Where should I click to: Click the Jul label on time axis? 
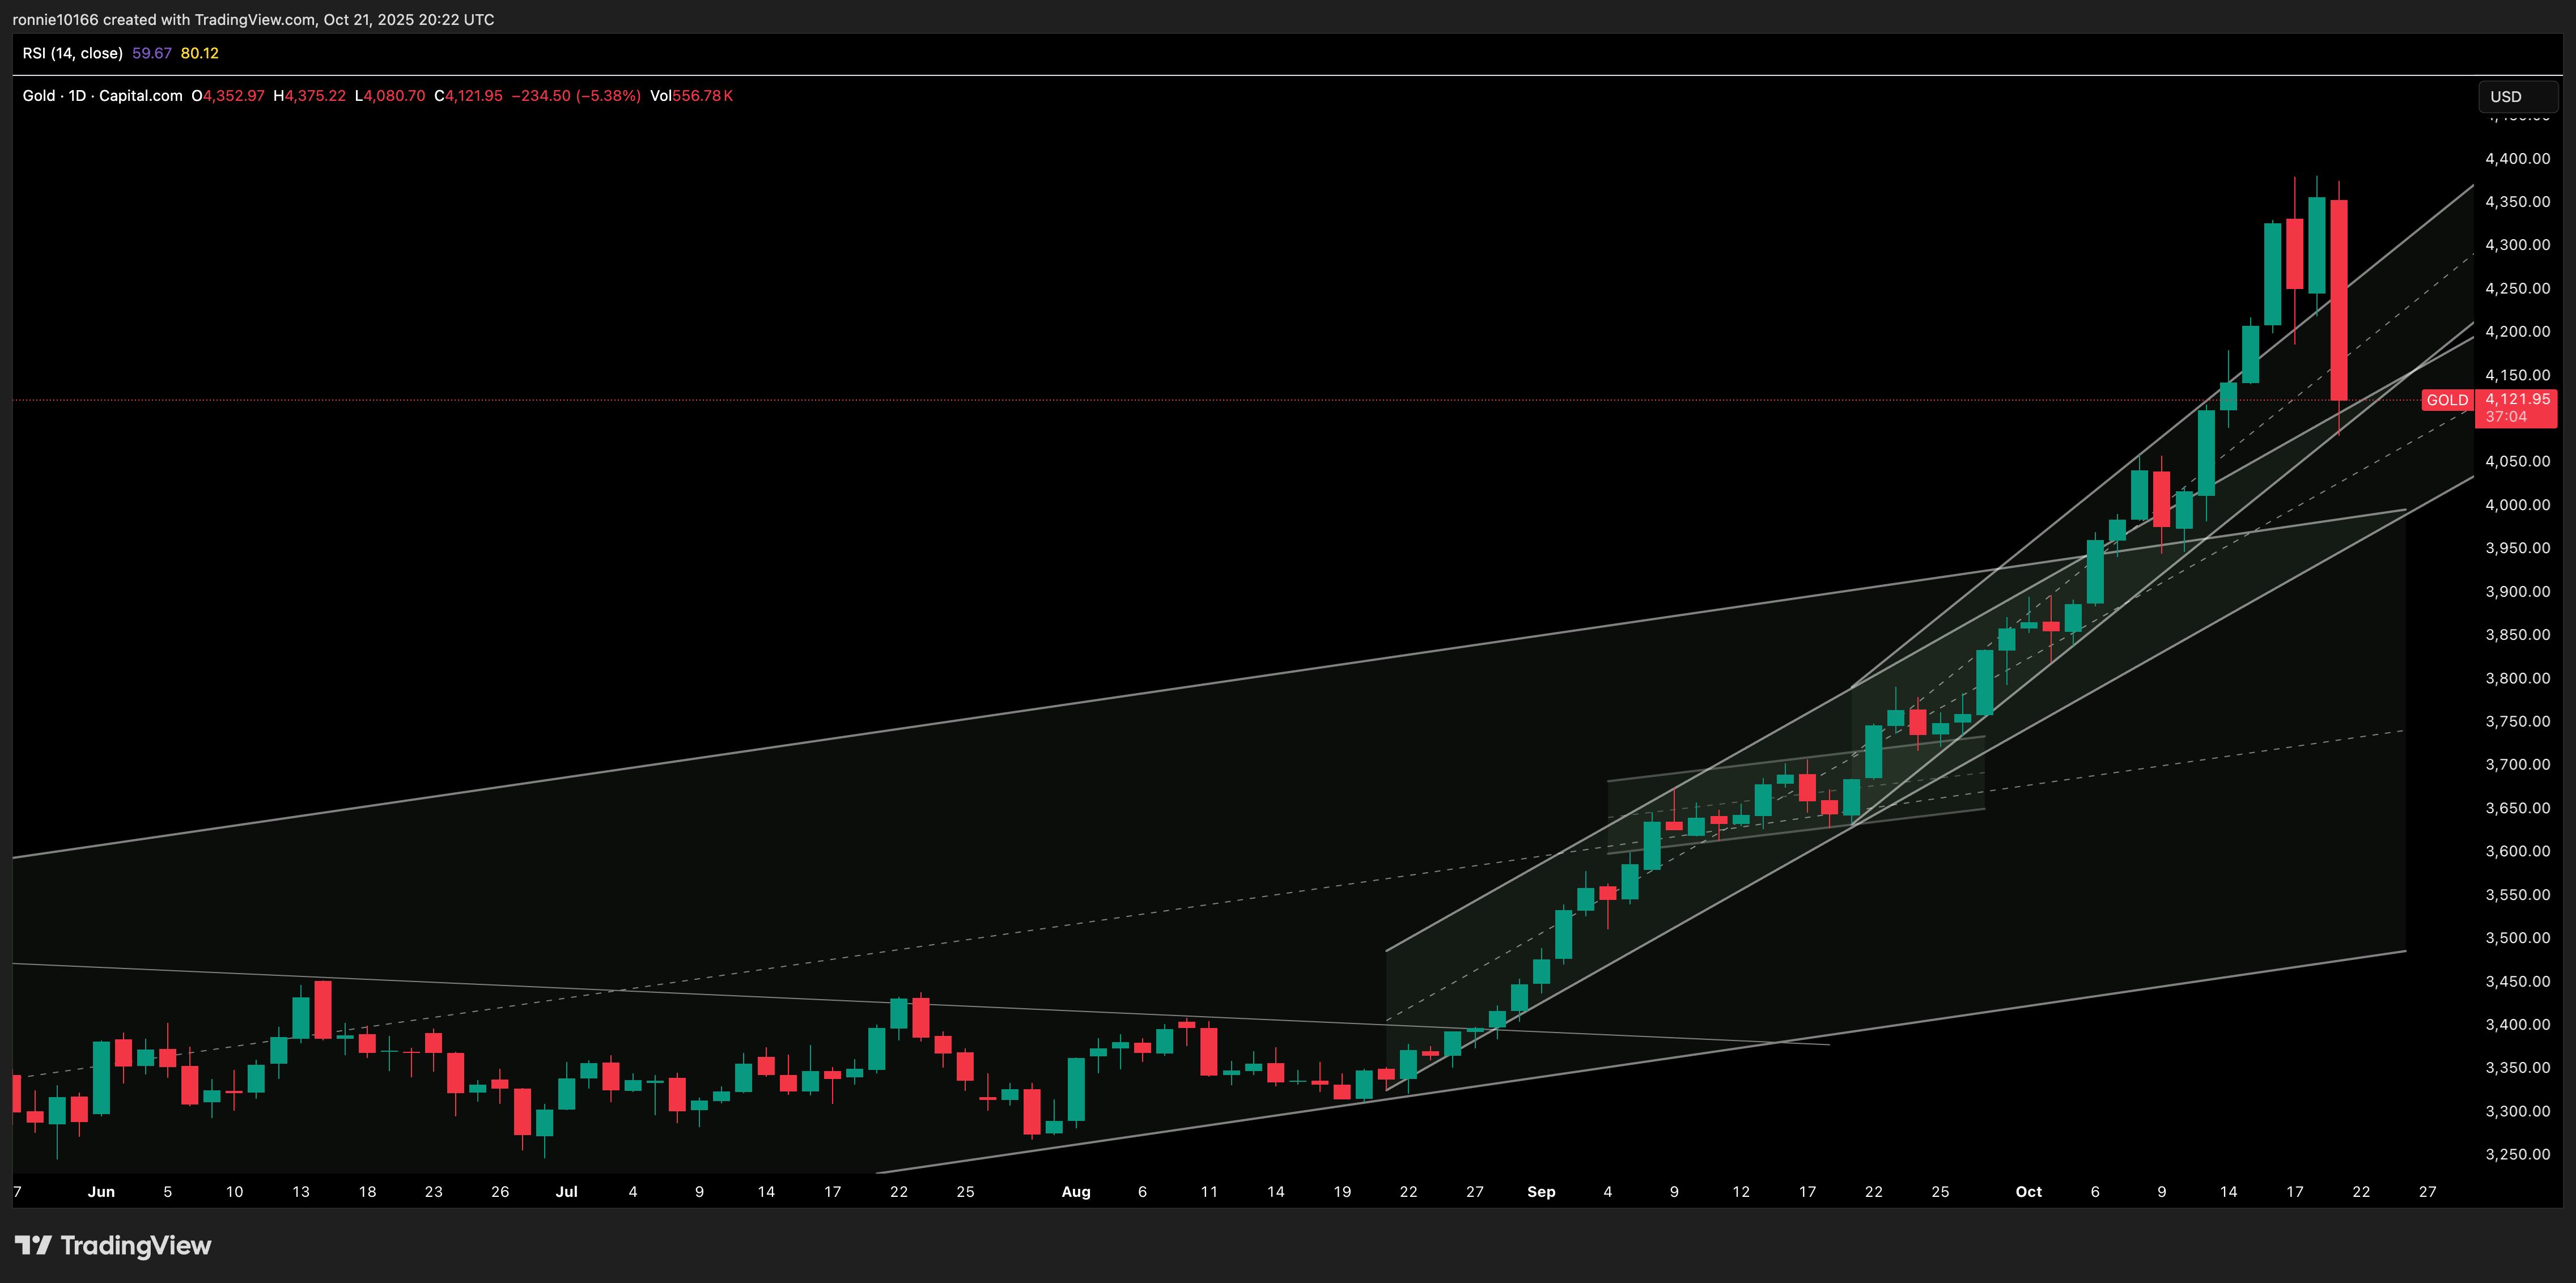pos(566,1192)
